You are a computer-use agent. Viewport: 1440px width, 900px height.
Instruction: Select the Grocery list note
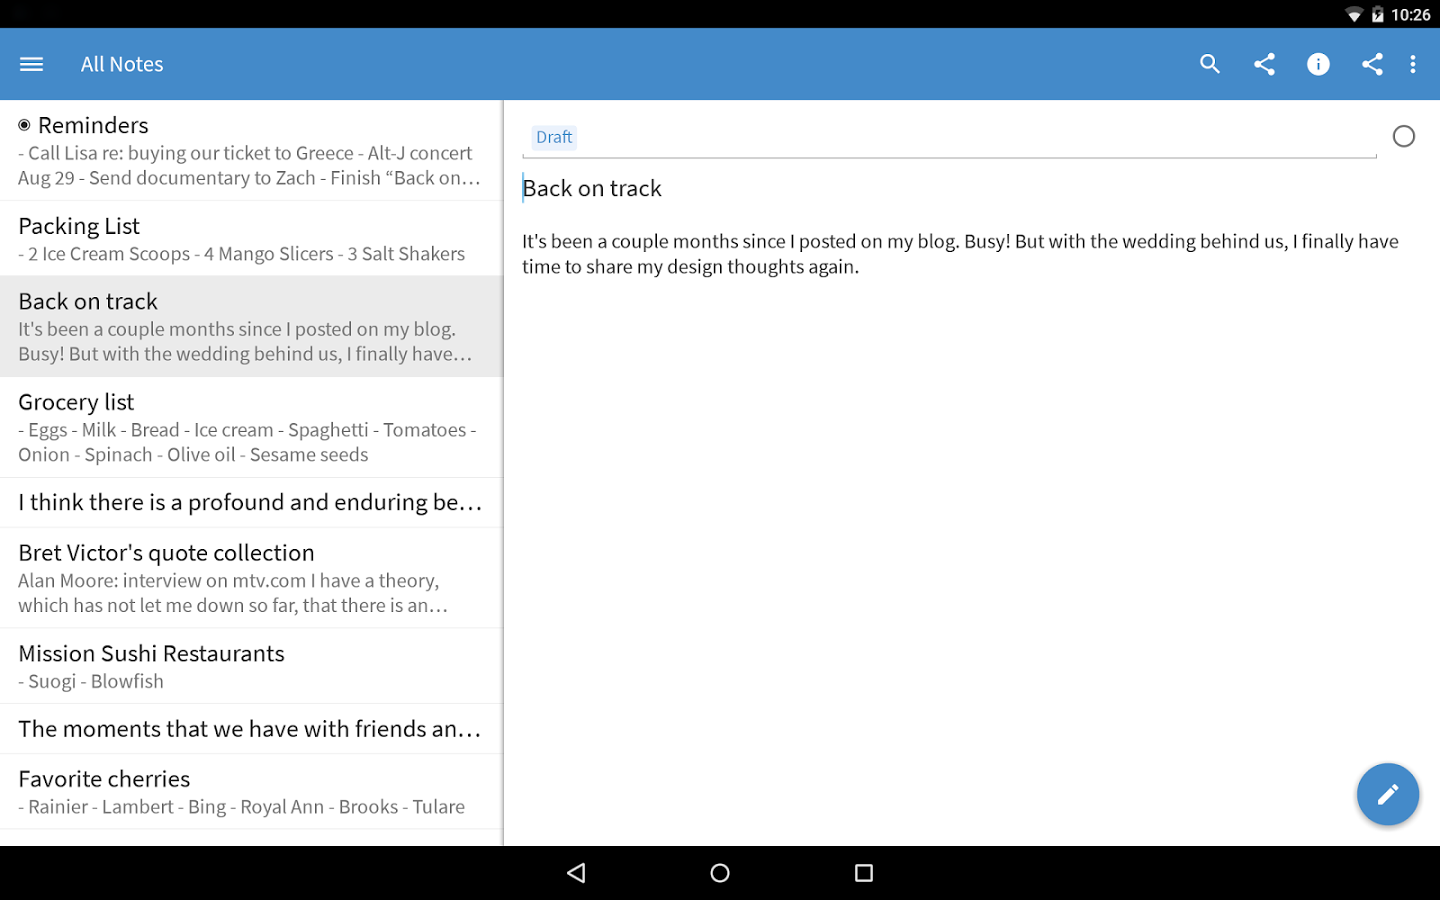250,427
